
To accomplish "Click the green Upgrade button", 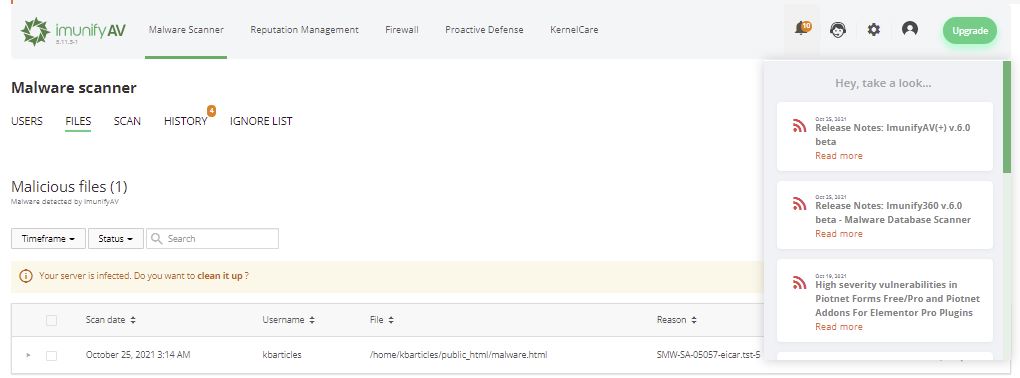I will 970,31.
